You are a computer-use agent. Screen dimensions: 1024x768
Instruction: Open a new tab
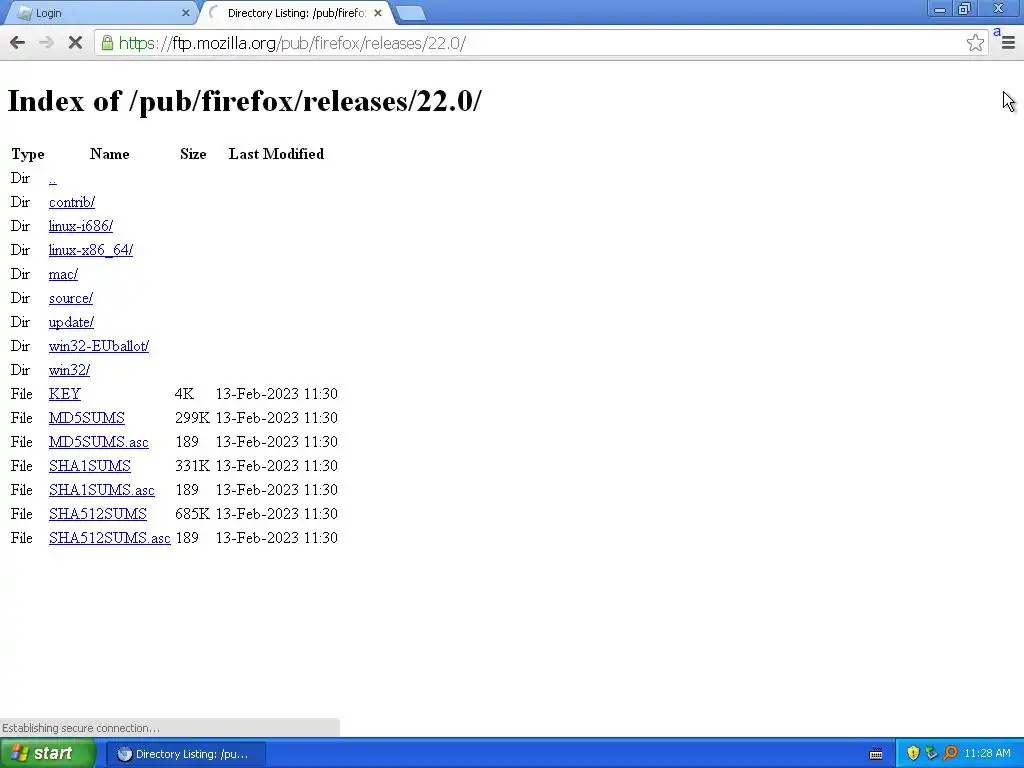click(411, 13)
